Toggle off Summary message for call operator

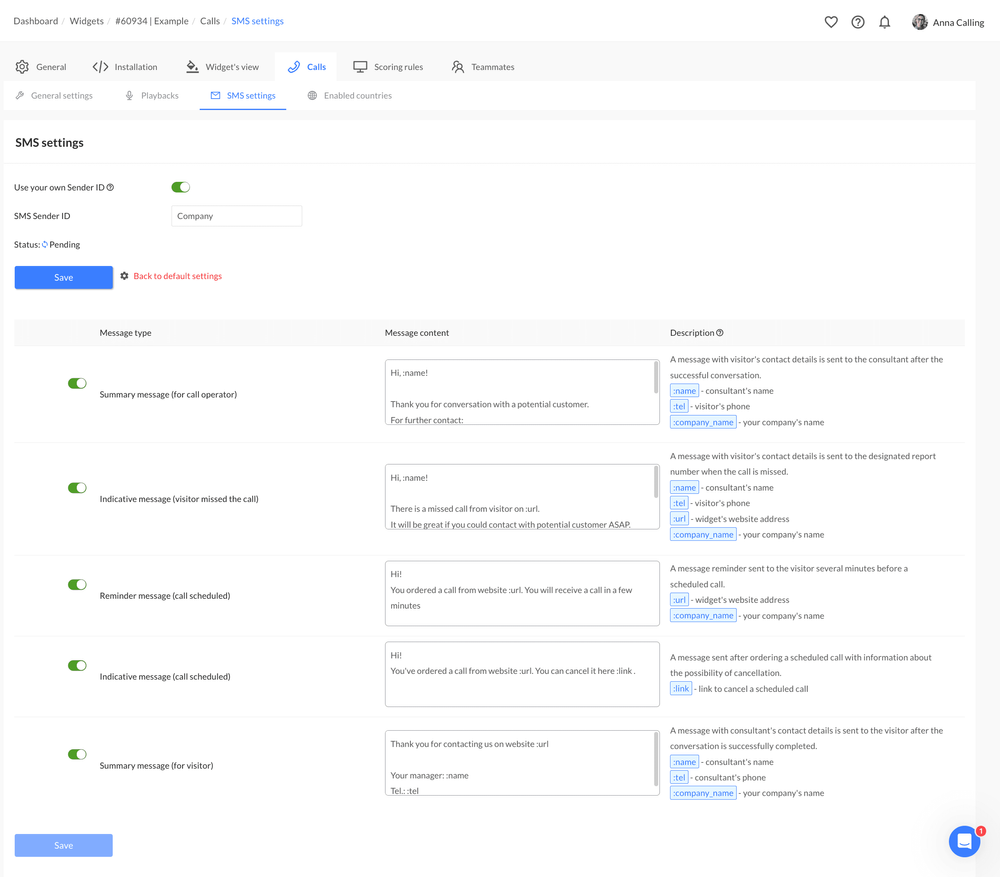coord(77,383)
